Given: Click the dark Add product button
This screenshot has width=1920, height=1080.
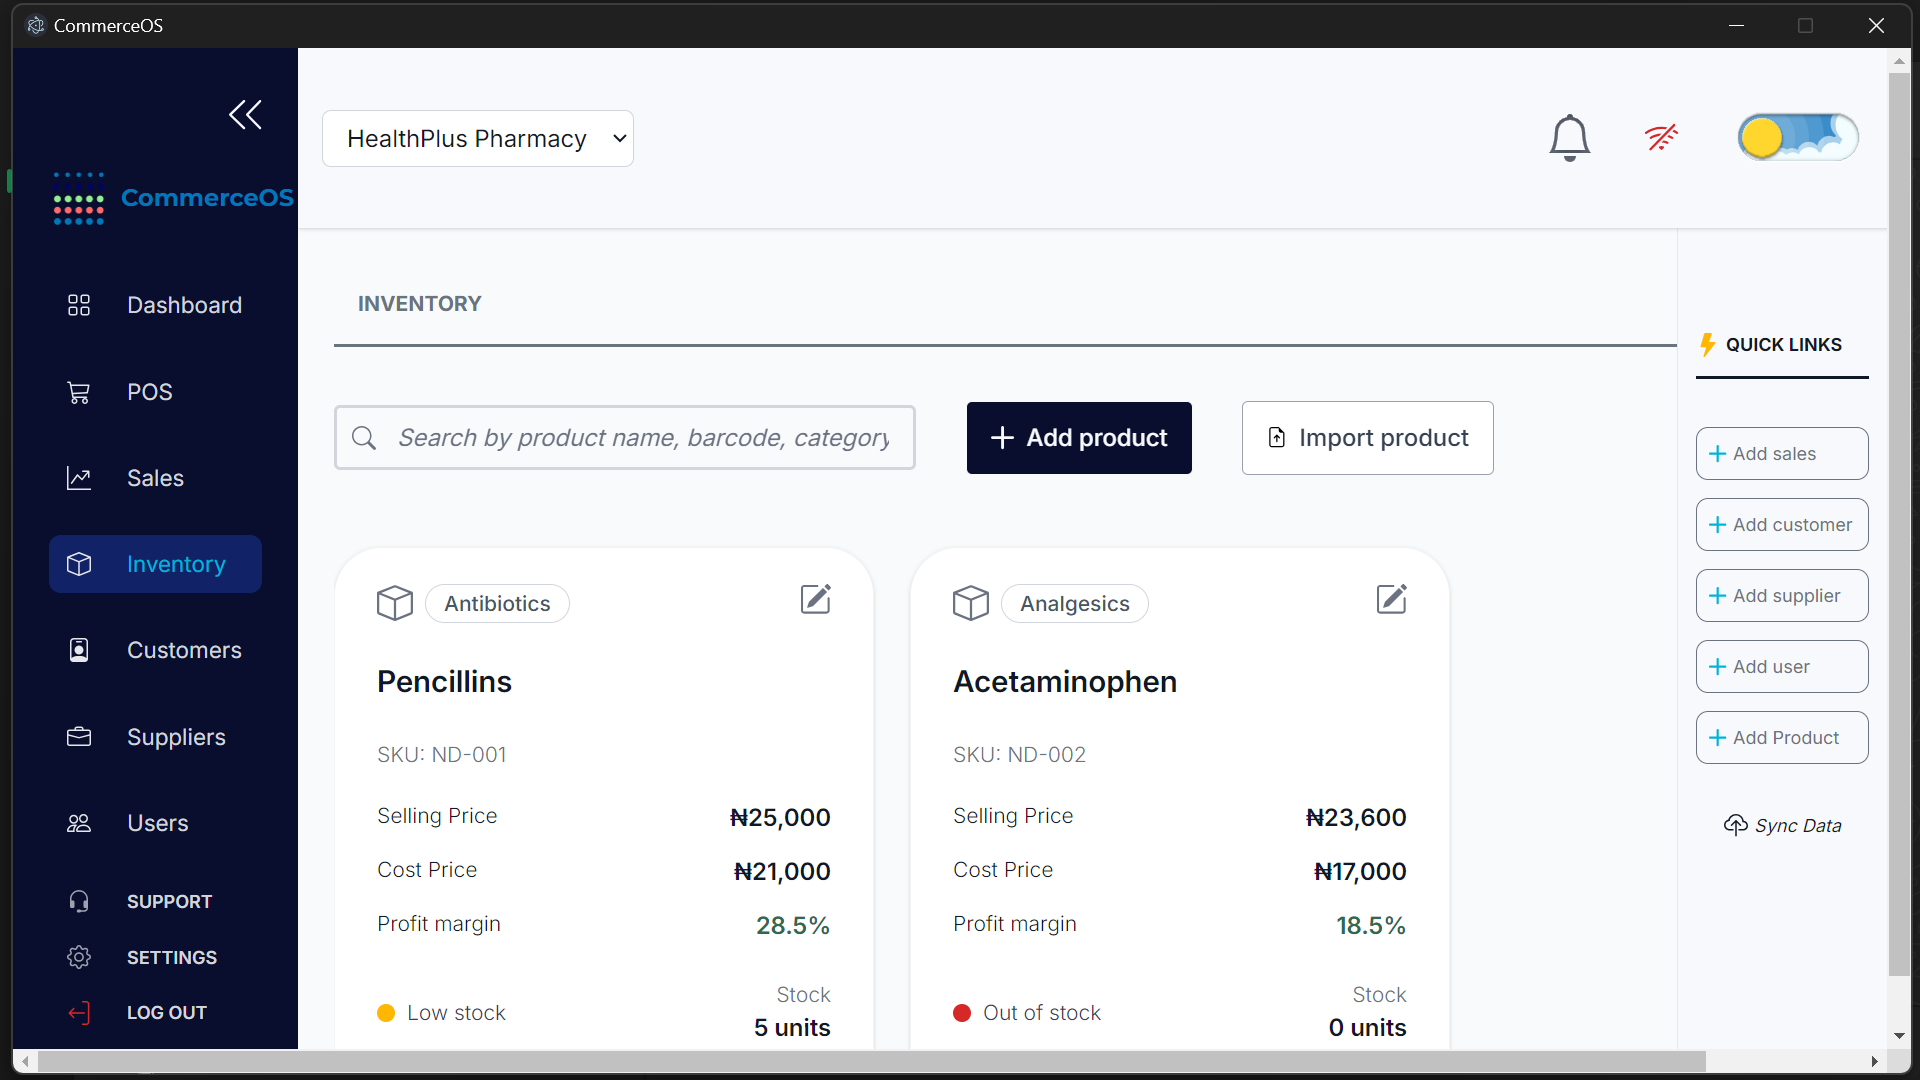Looking at the screenshot, I should (1079, 438).
